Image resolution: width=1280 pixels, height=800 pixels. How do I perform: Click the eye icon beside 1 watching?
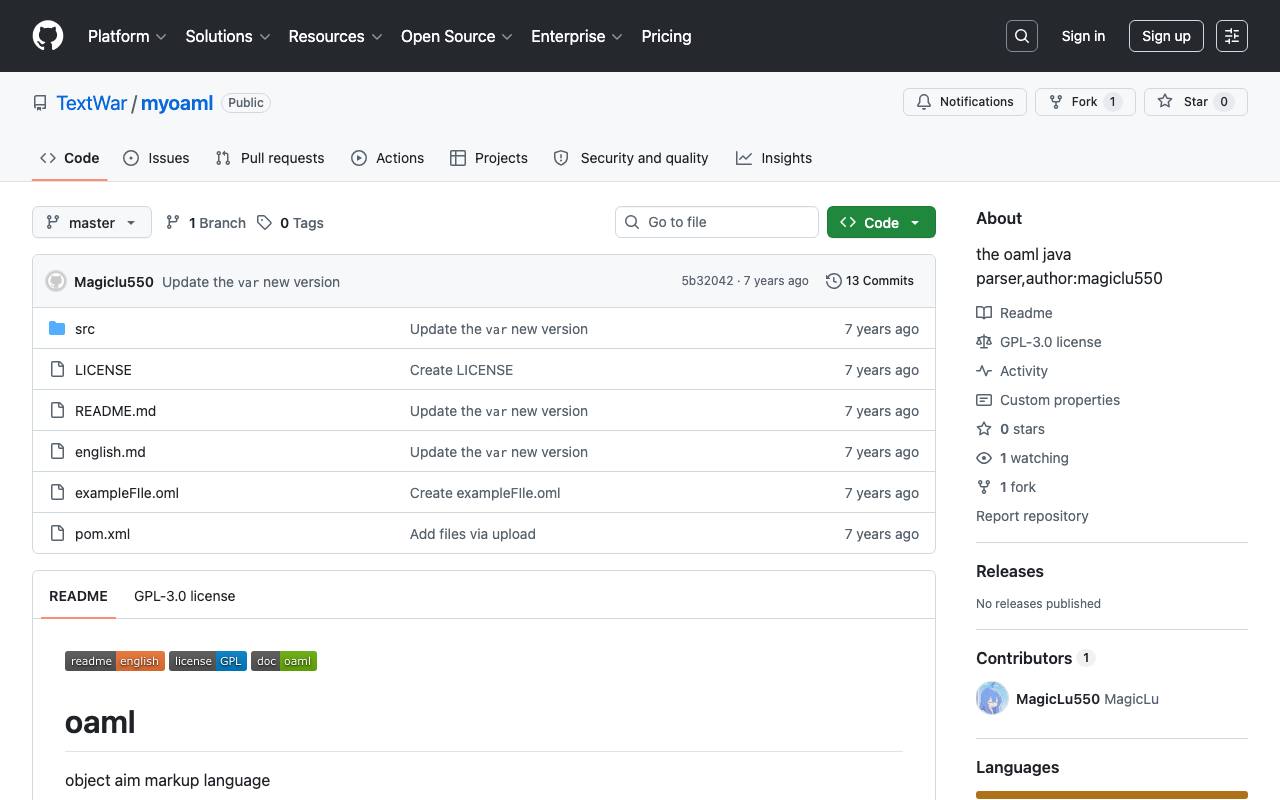(x=984, y=458)
